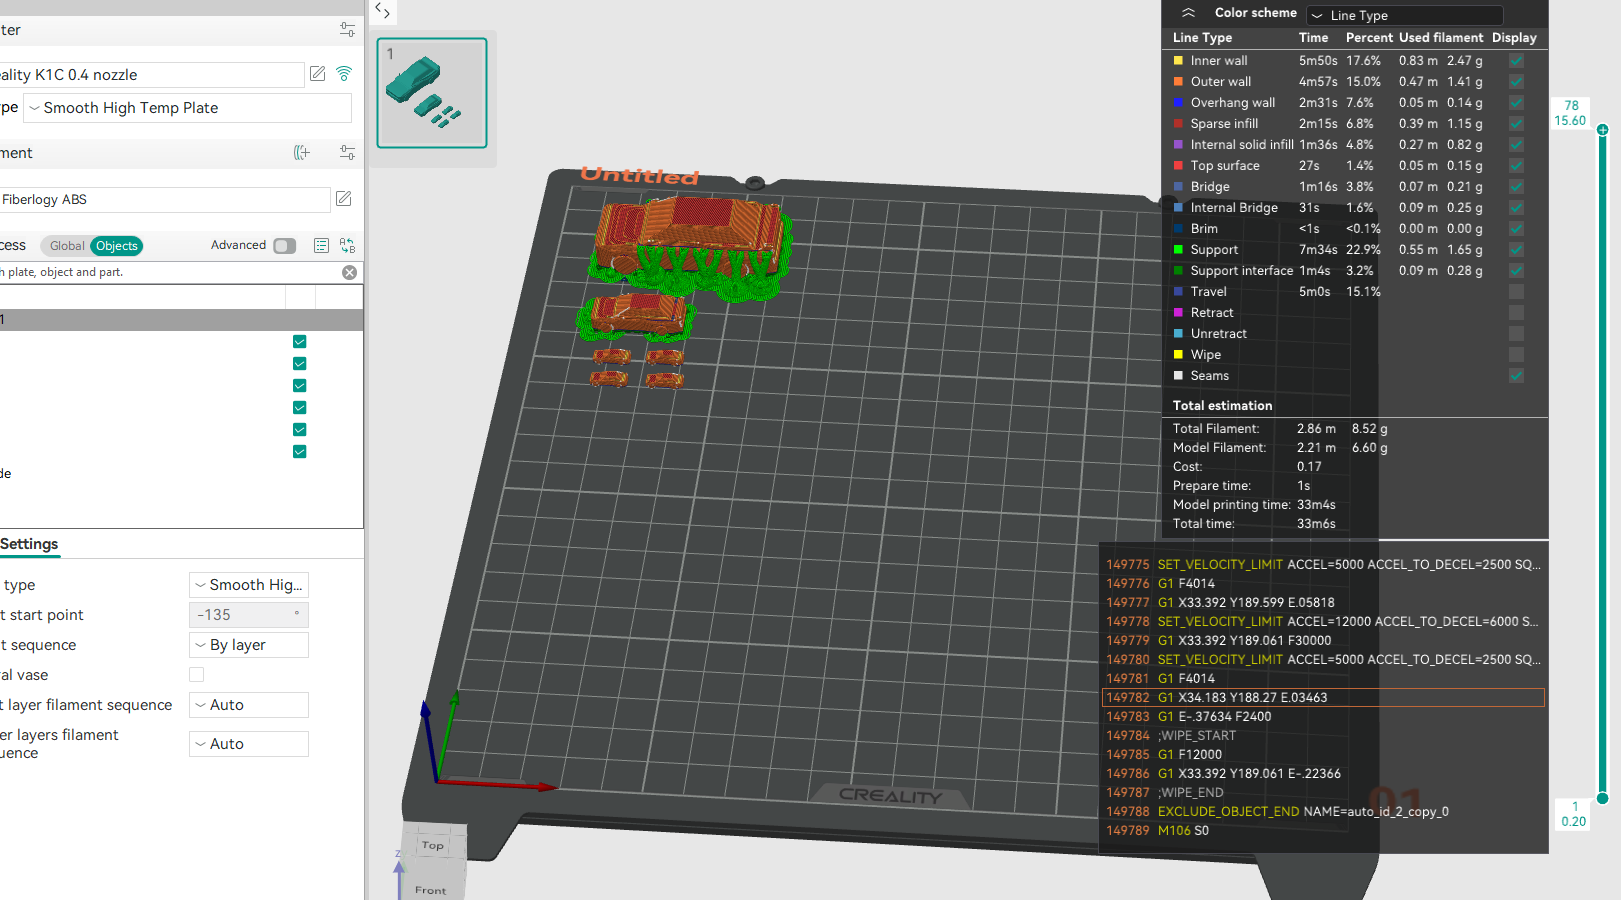Screen dimensions: 1621x900
Task: Enable display of Travel lines
Action: pyautogui.click(x=1516, y=292)
